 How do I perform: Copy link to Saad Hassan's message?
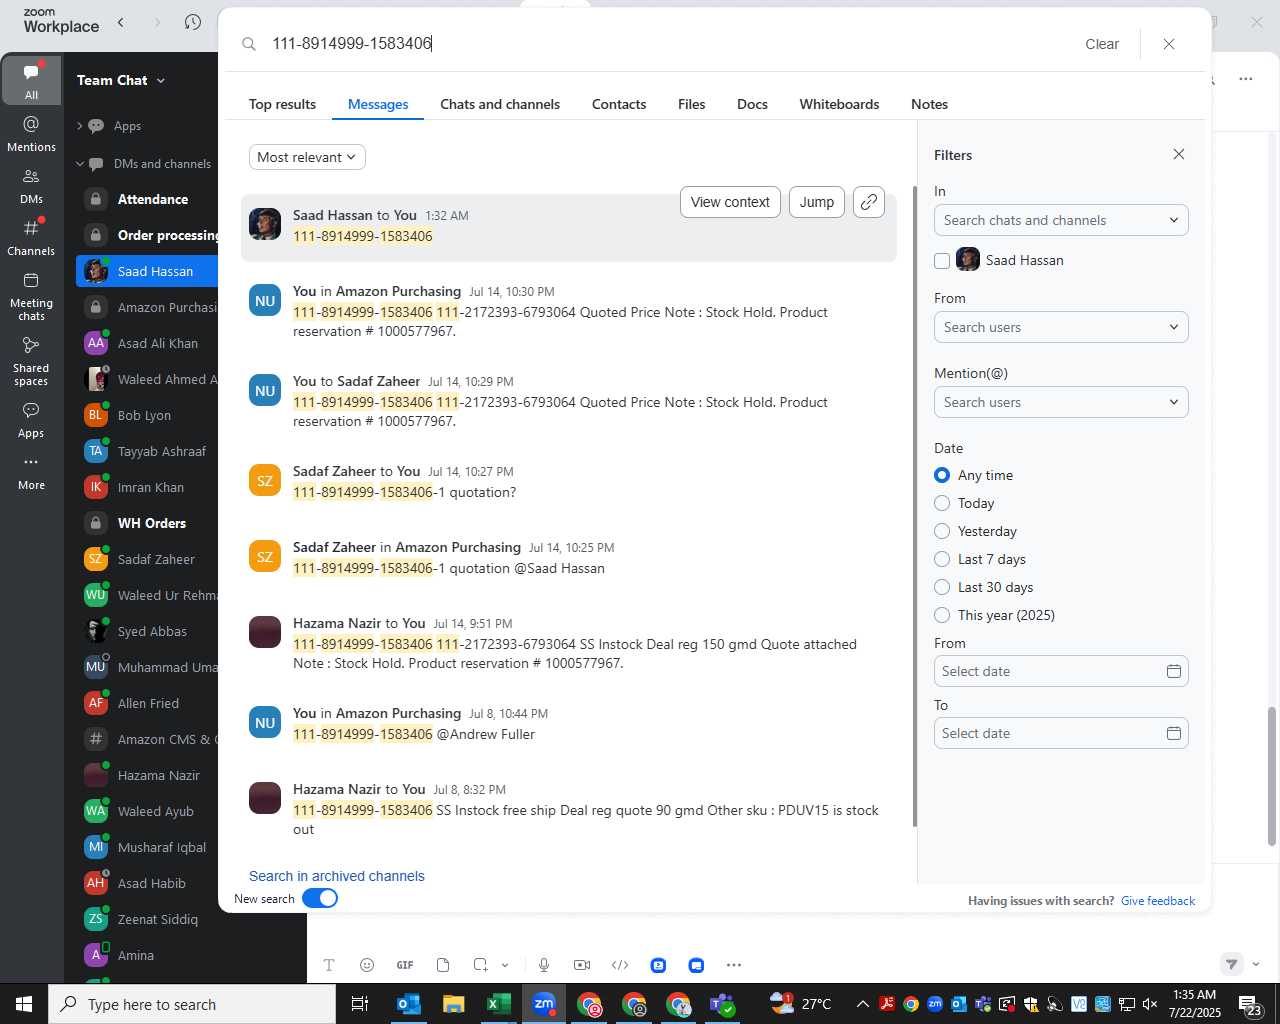pyautogui.click(x=869, y=202)
